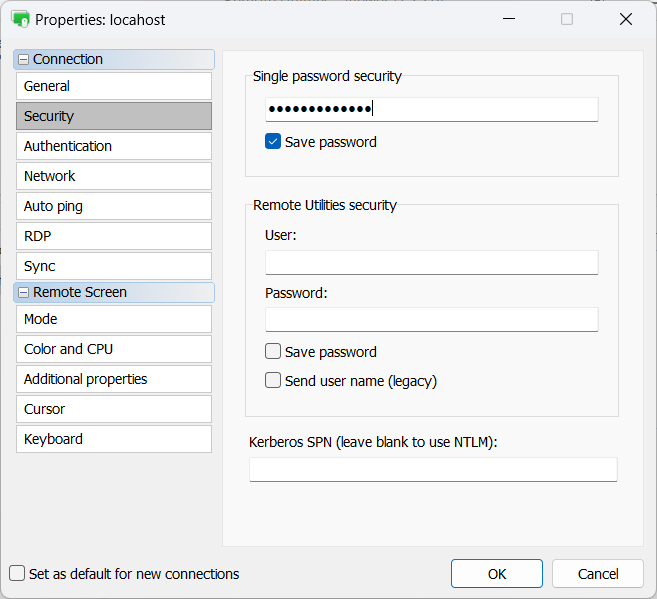Image resolution: width=657 pixels, height=599 pixels.
Task: Open the Auto ping page
Action: 113,206
